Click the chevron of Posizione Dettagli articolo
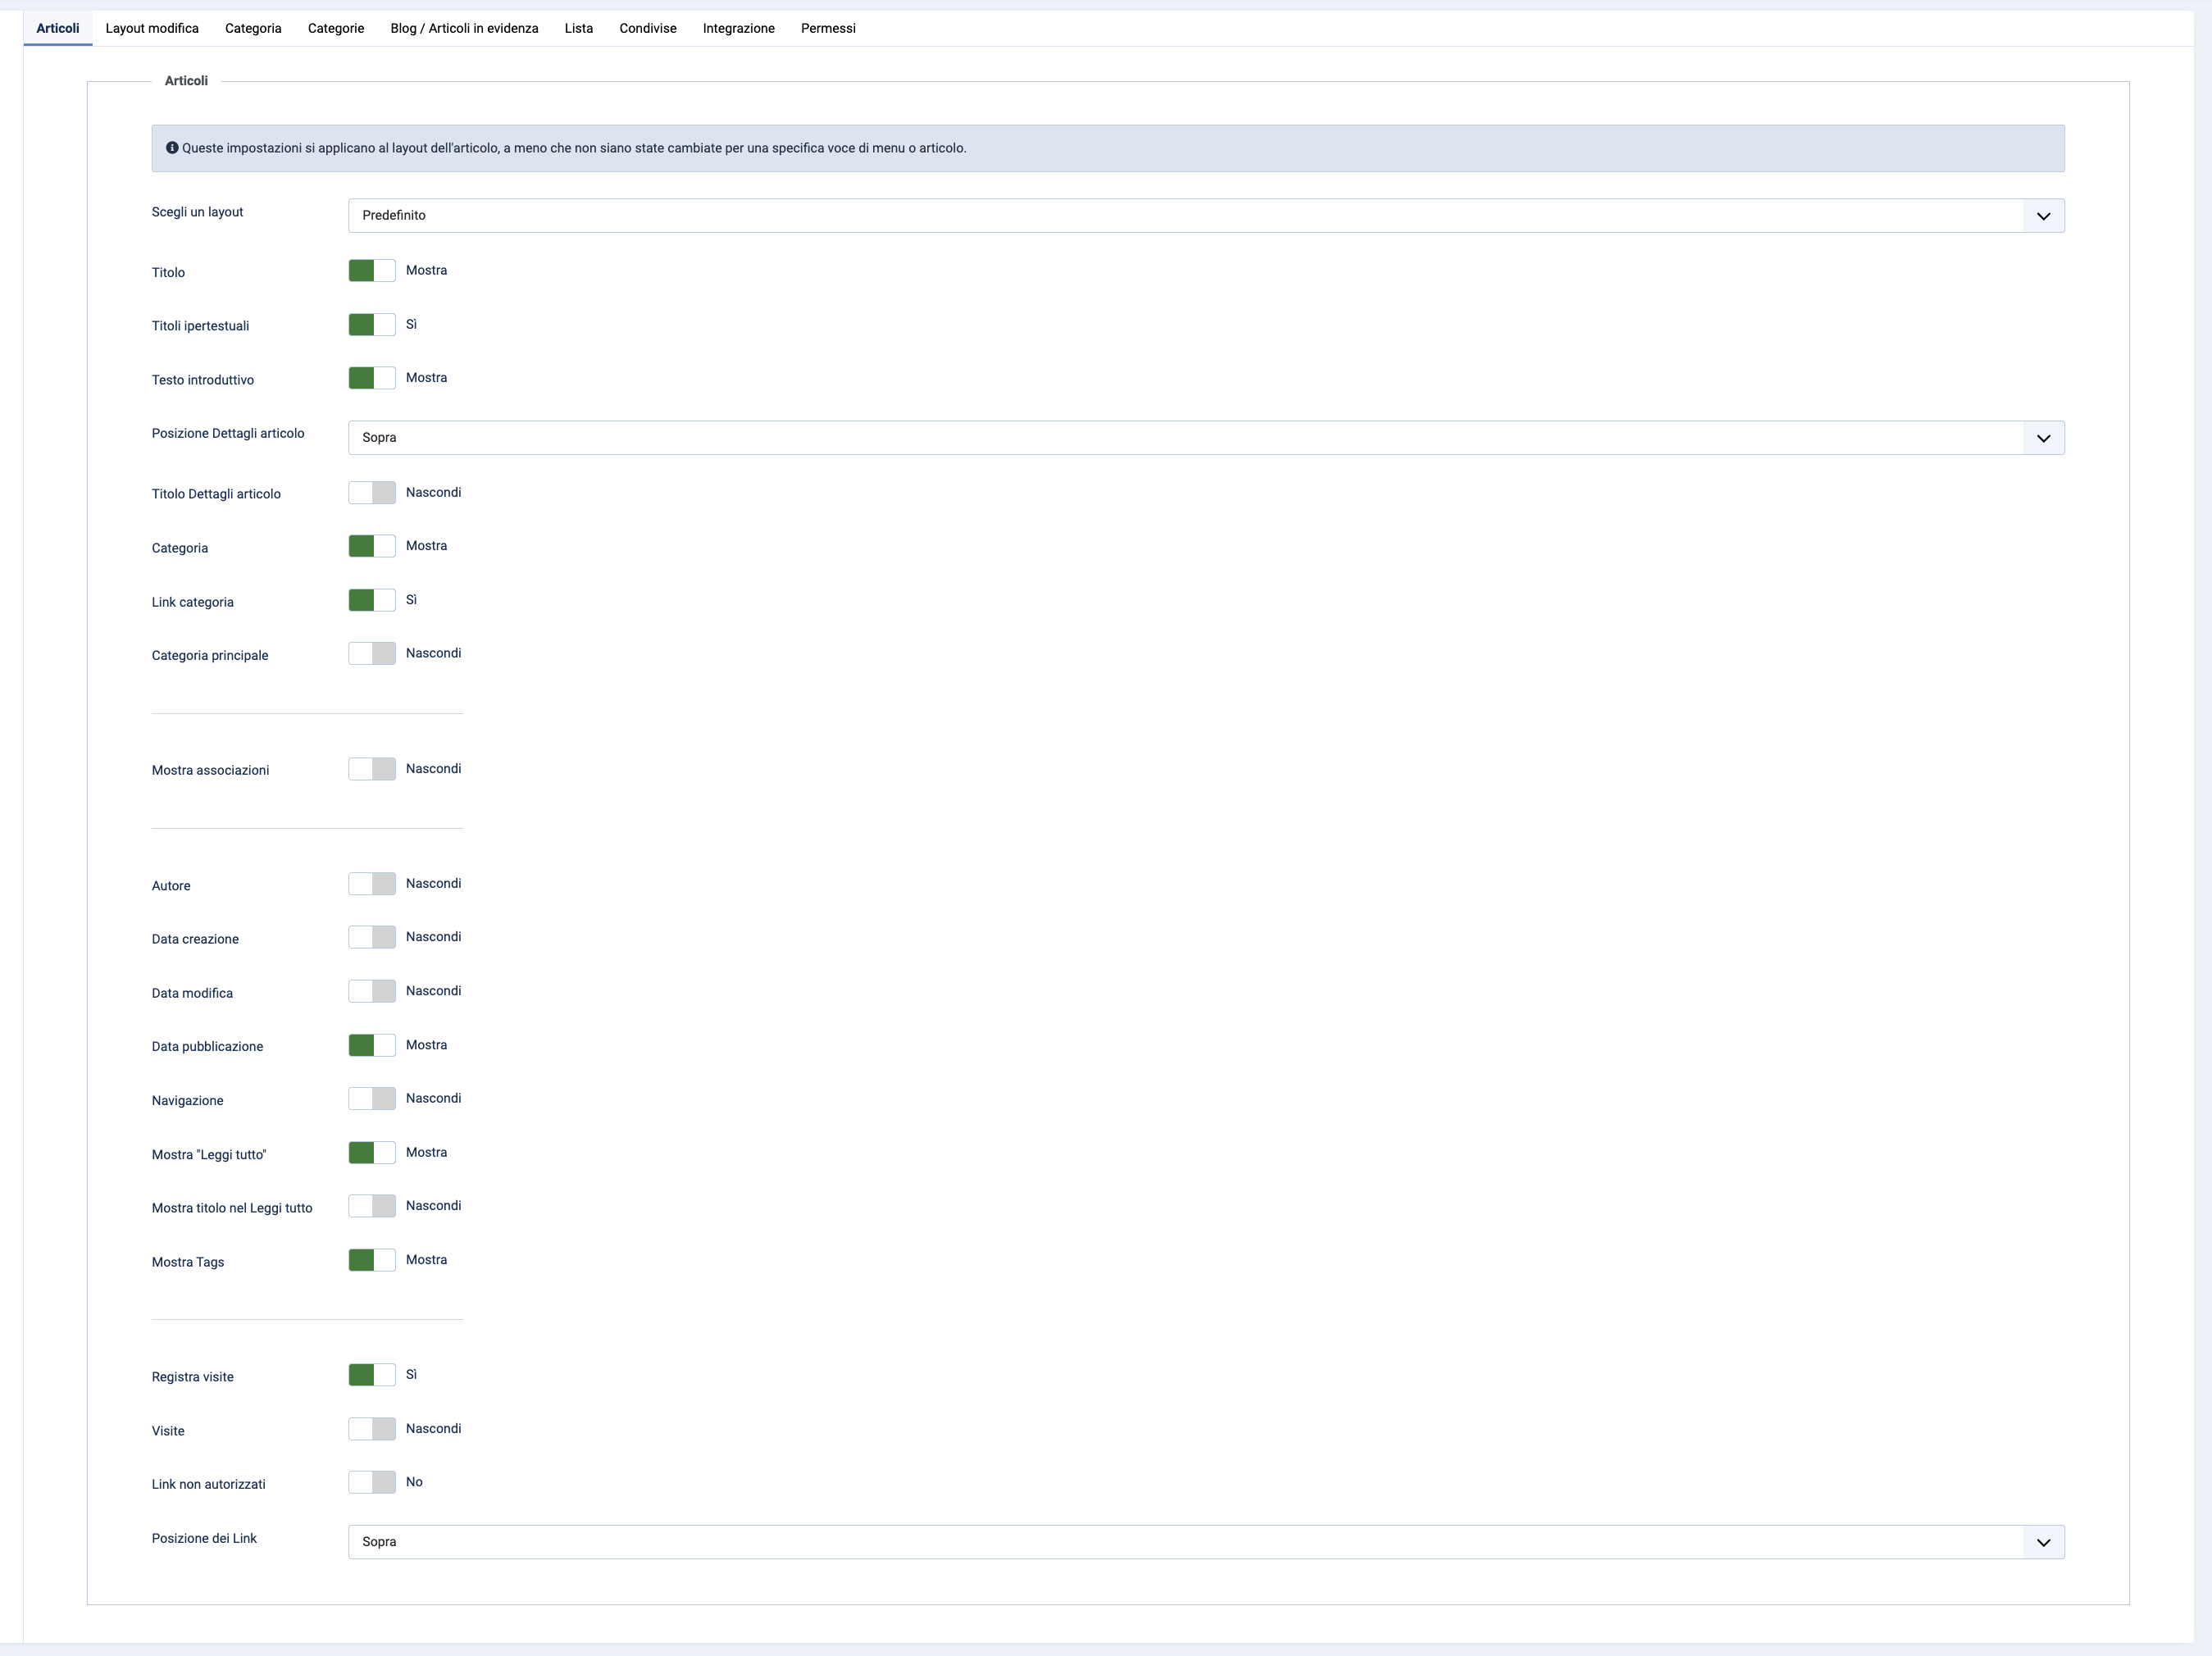This screenshot has height=1656, width=2212. click(x=2043, y=438)
